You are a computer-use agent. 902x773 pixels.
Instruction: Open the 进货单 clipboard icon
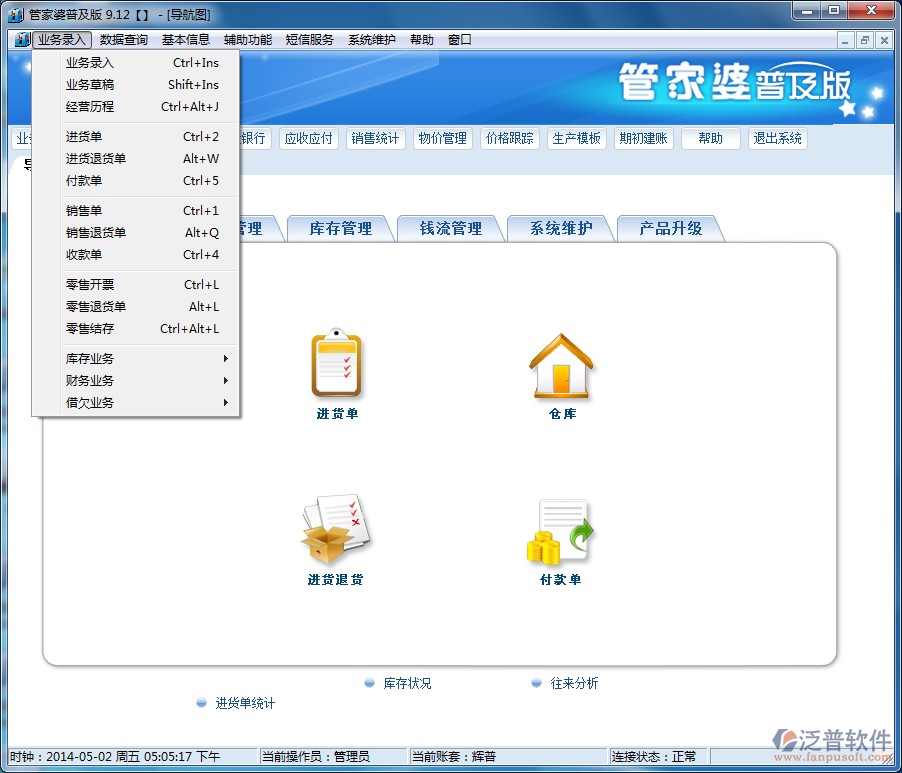[x=337, y=365]
